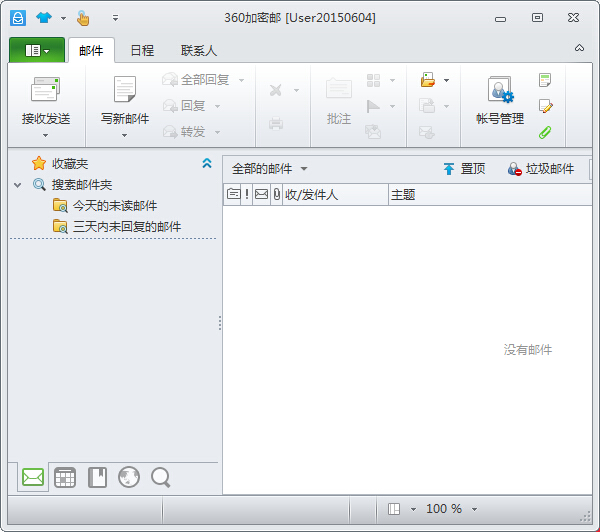
Task: Open 今天的未读邮件 folder
Action: click(x=115, y=206)
